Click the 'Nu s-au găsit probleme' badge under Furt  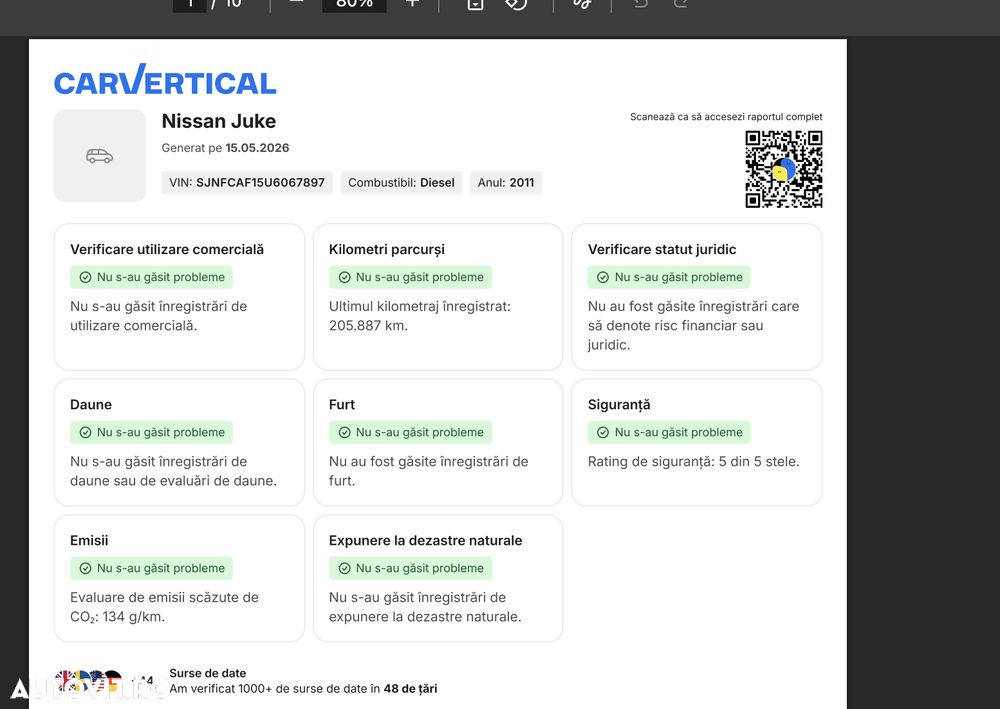point(411,432)
